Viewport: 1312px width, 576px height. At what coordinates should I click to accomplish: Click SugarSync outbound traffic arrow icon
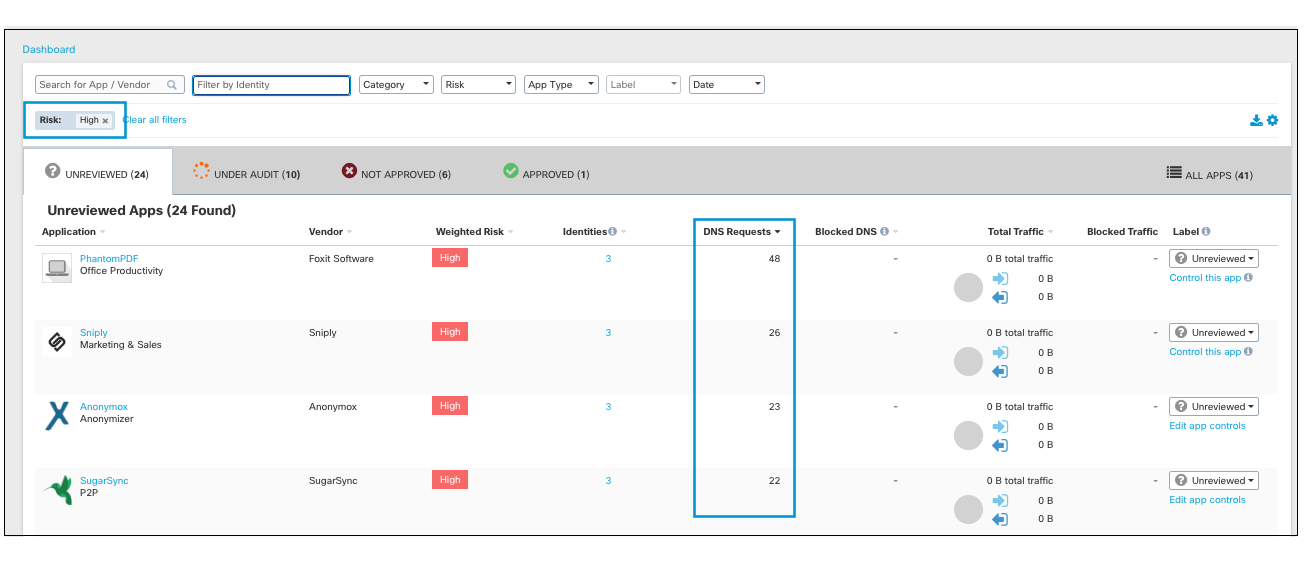(x=1000, y=519)
